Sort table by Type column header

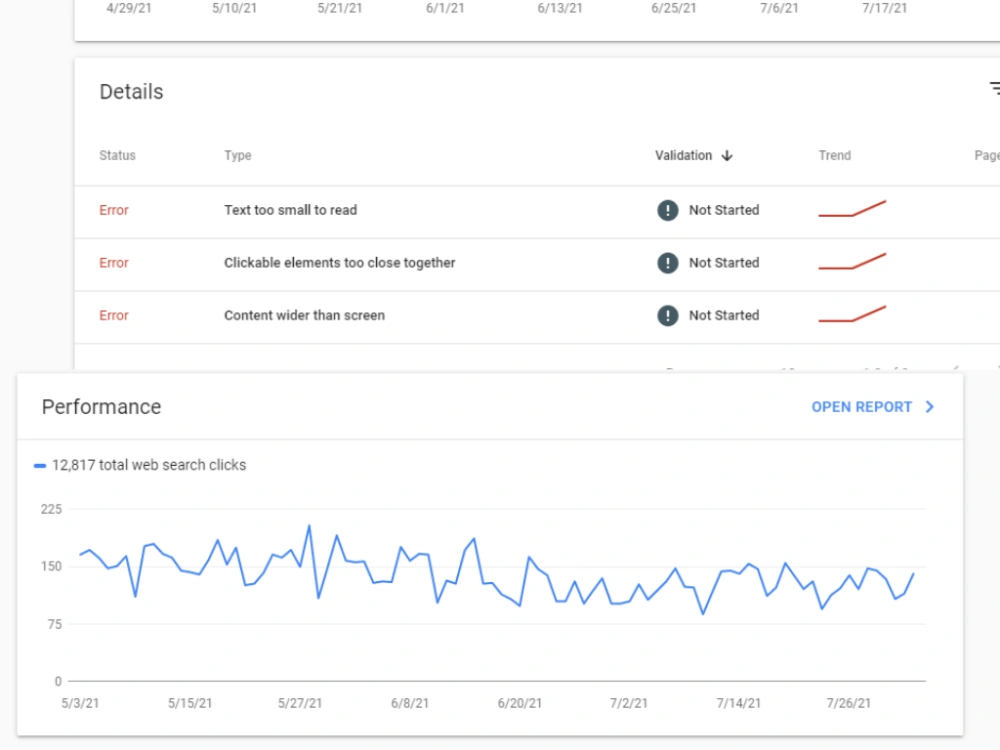click(237, 156)
